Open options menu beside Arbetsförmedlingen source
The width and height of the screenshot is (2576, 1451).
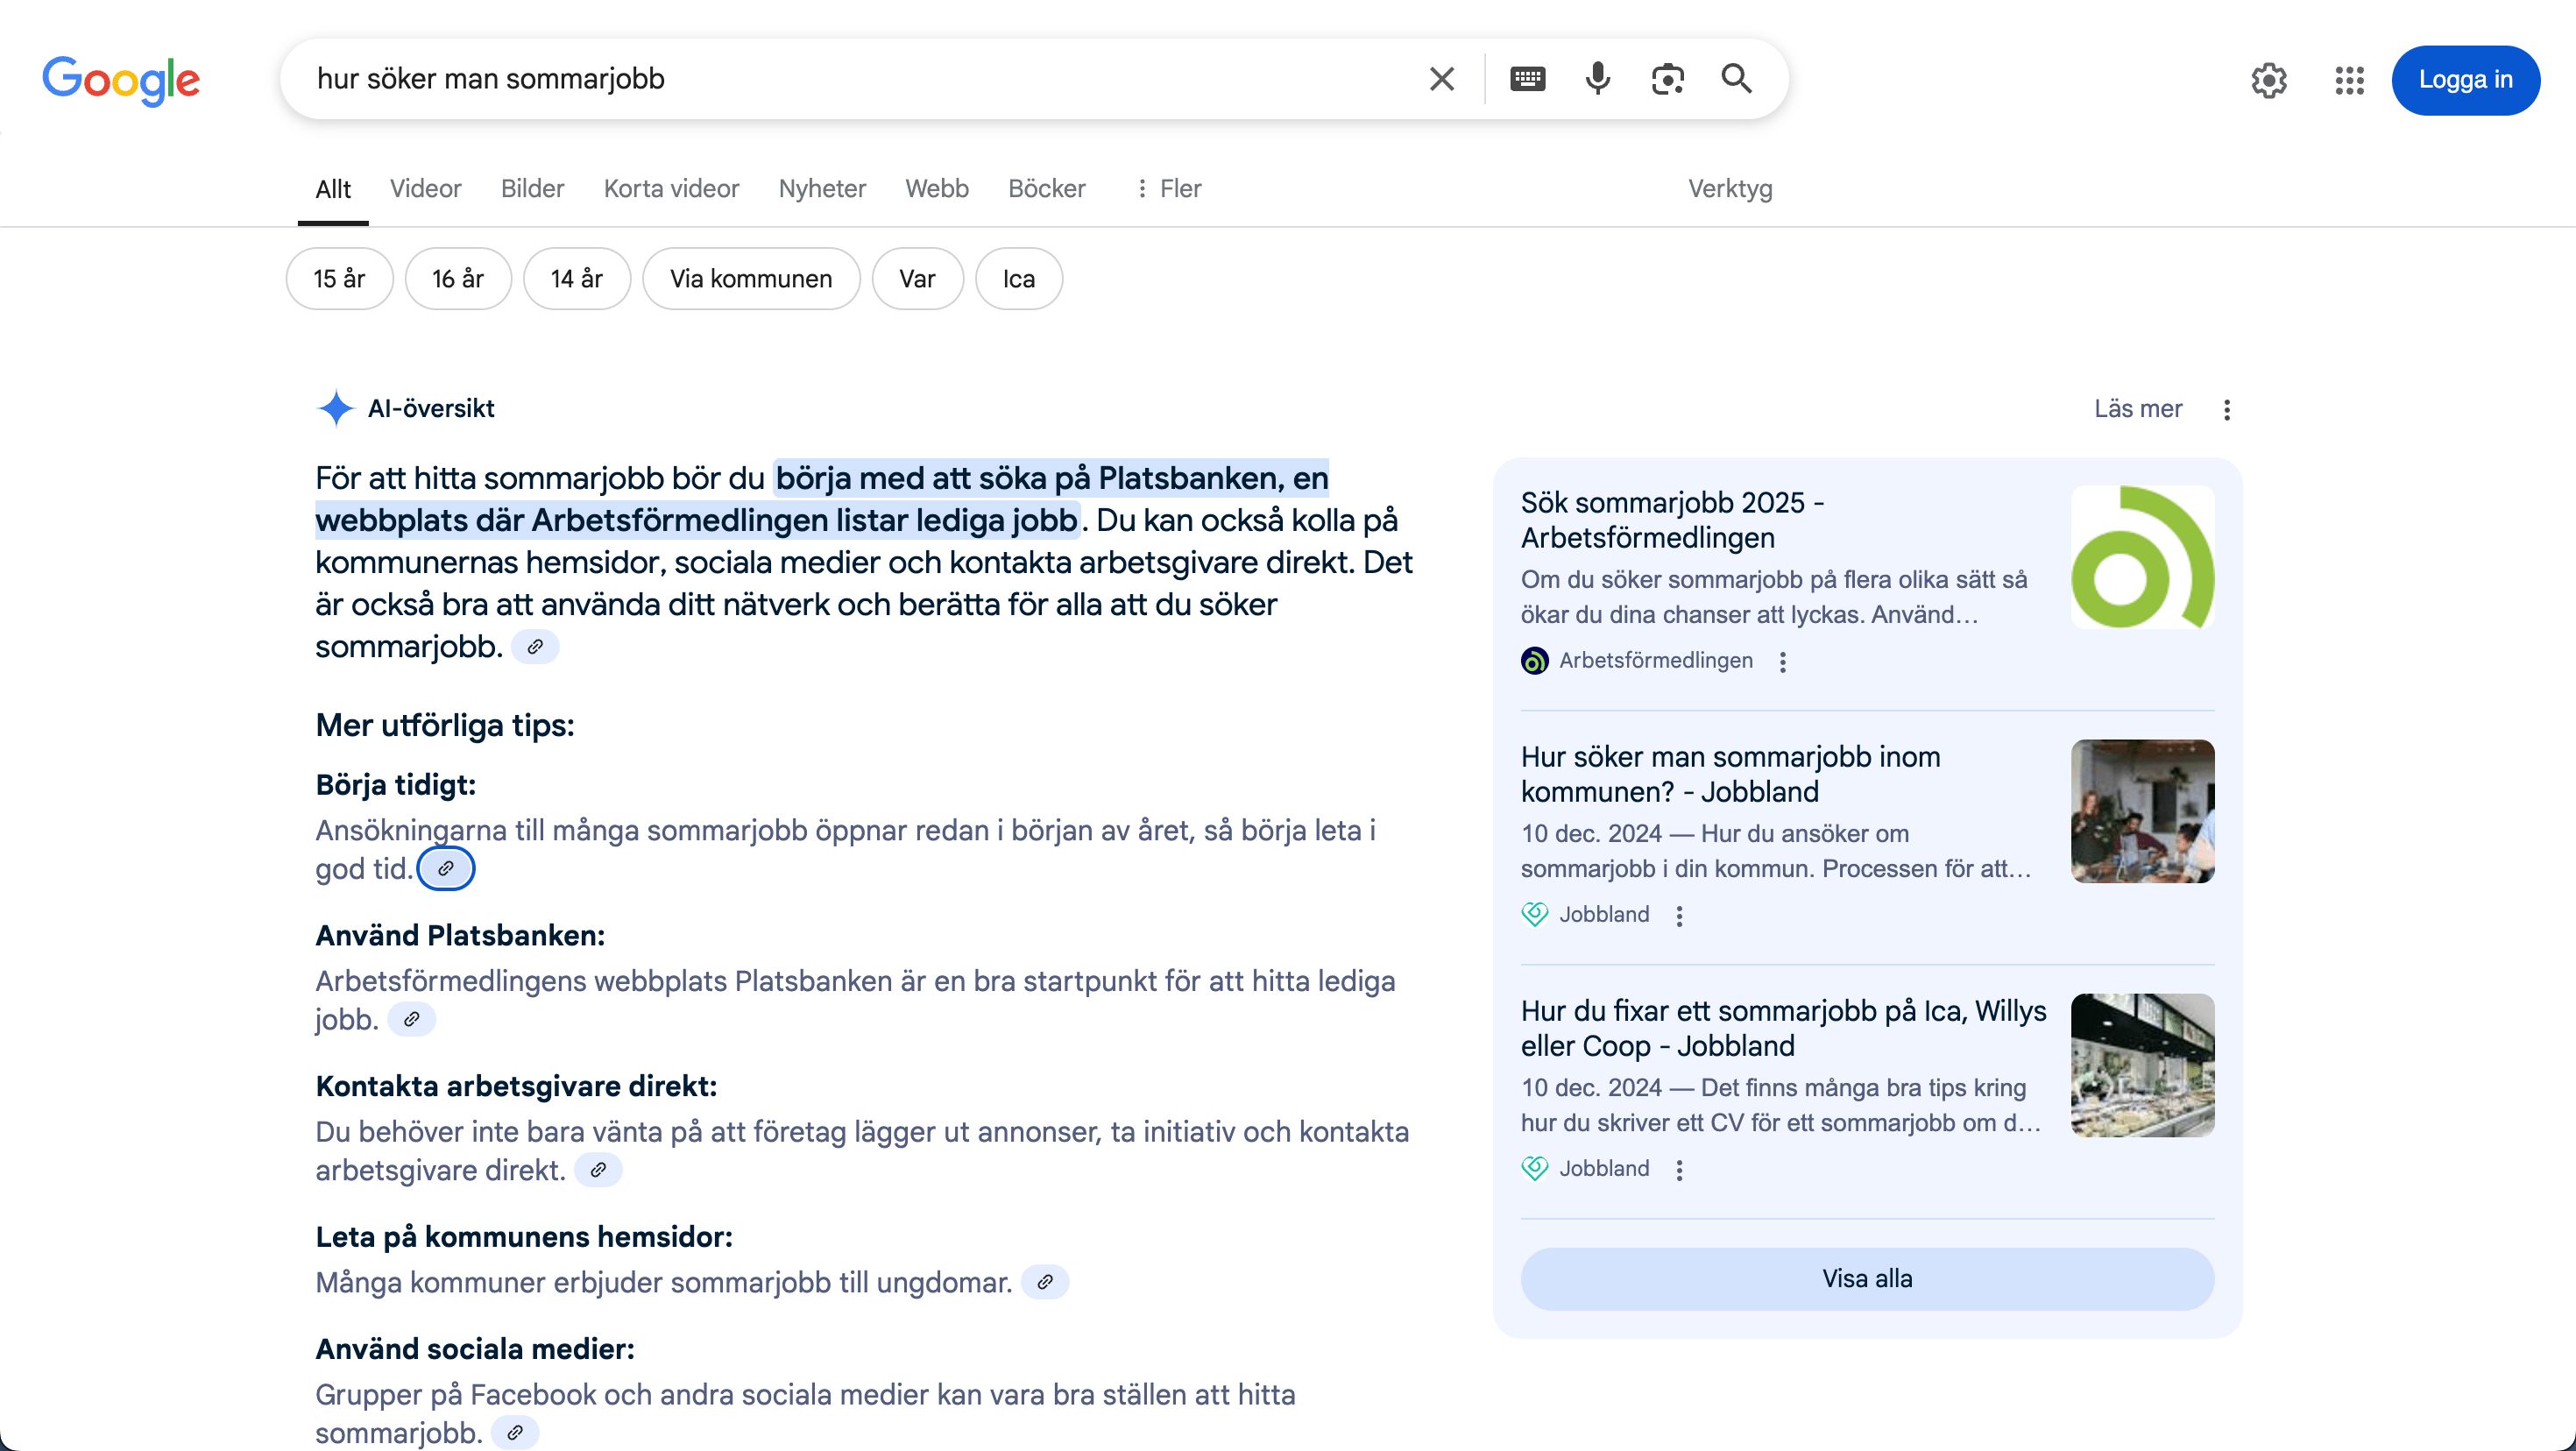tap(1782, 661)
